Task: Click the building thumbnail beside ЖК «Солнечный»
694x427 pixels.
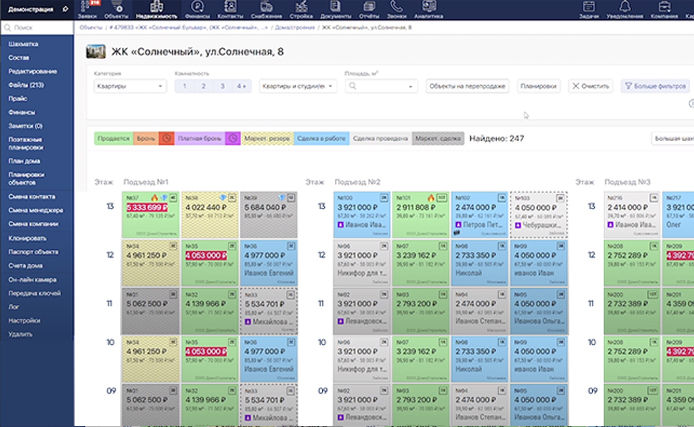Action: [x=96, y=52]
